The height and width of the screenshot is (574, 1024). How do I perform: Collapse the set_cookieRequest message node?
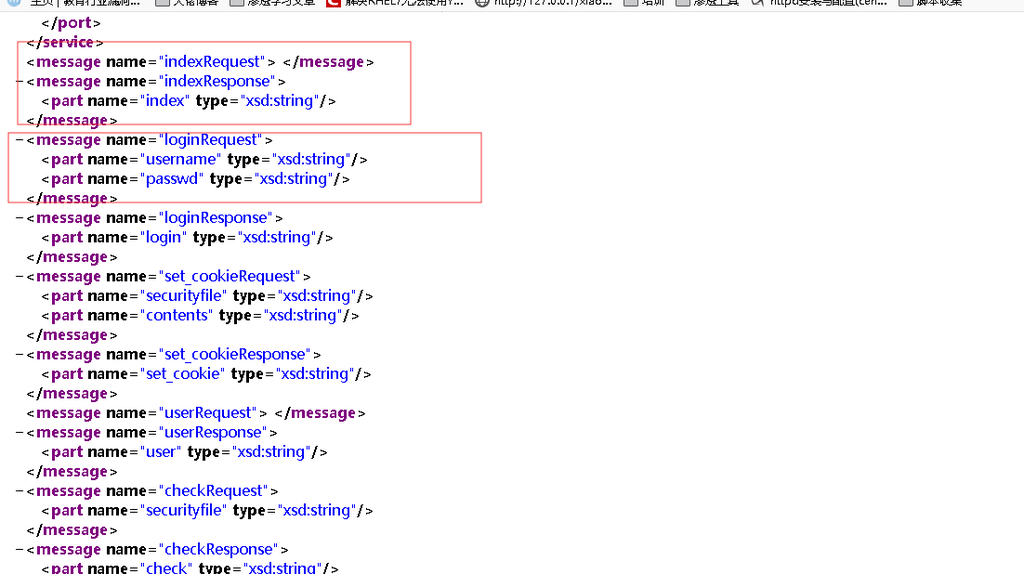(20, 277)
